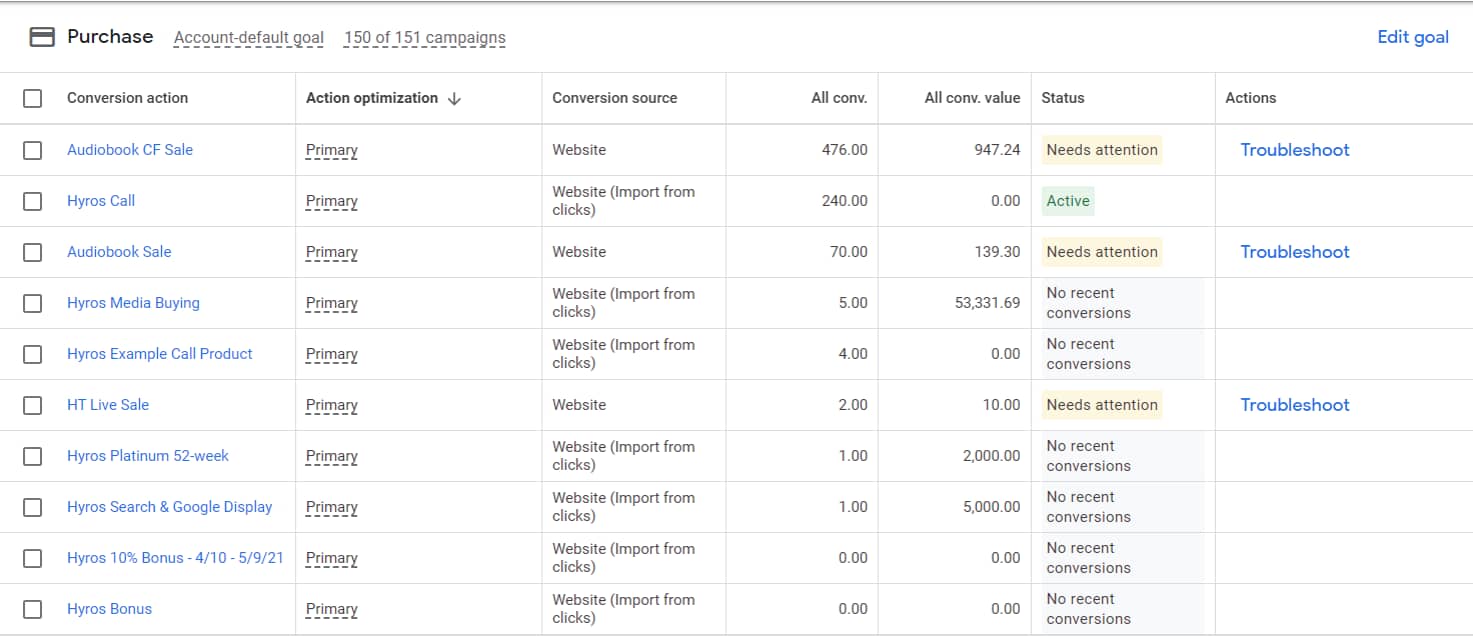Click the 150 of 151 campaigns label
The image size is (1473, 639).
tap(425, 38)
